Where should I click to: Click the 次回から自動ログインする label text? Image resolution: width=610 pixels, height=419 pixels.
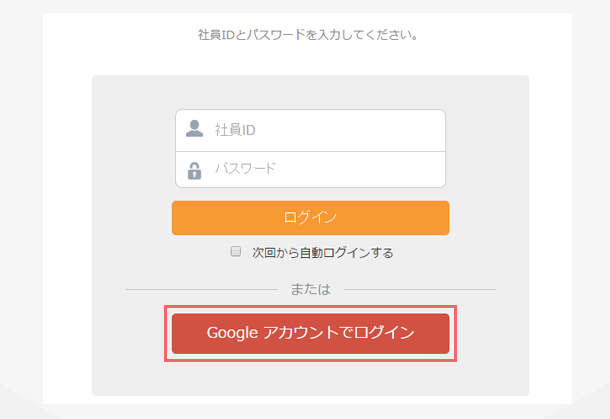[323, 253]
